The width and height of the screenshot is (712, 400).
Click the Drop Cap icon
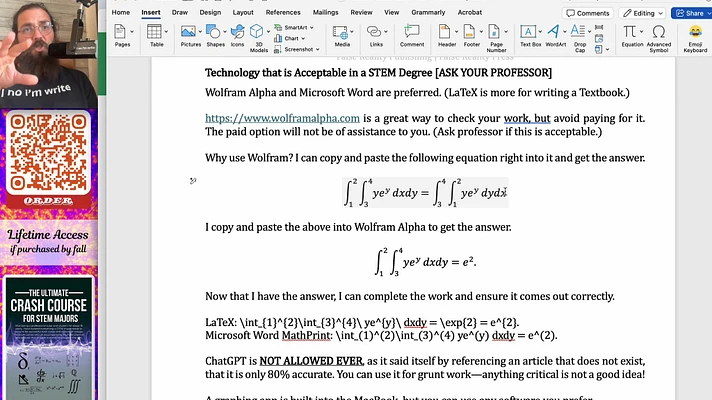click(578, 31)
